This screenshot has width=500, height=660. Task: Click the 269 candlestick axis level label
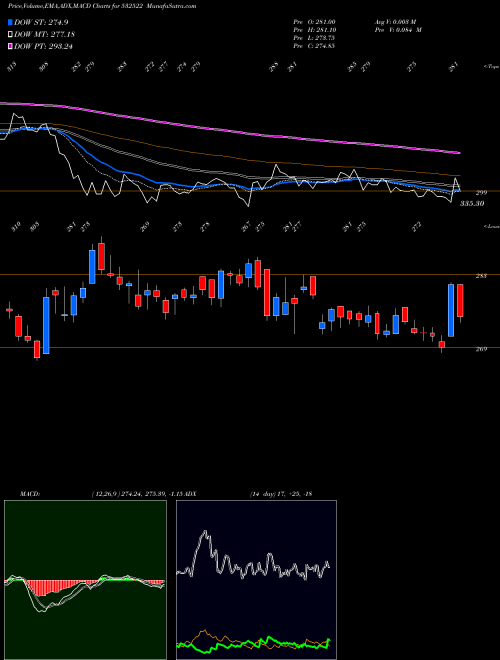(481, 349)
